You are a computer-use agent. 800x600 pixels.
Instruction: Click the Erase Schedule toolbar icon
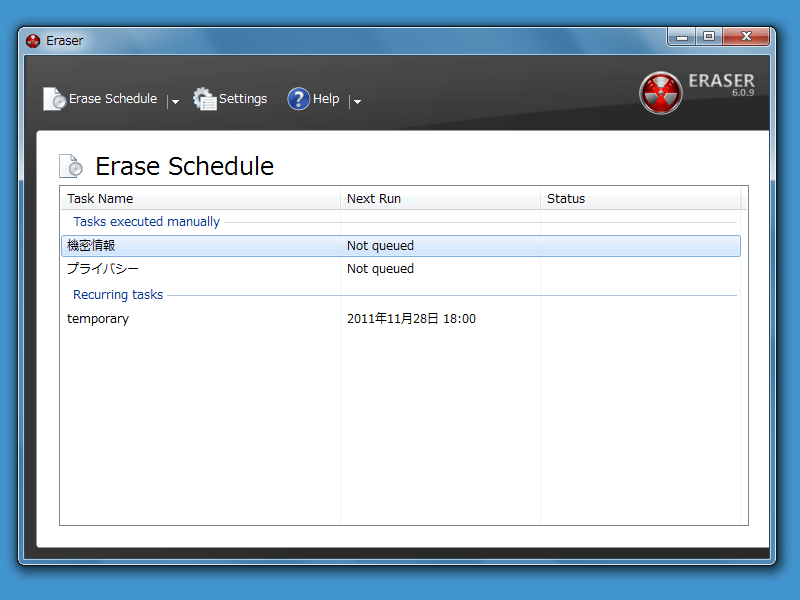pyautogui.click(x=55, y=98)
